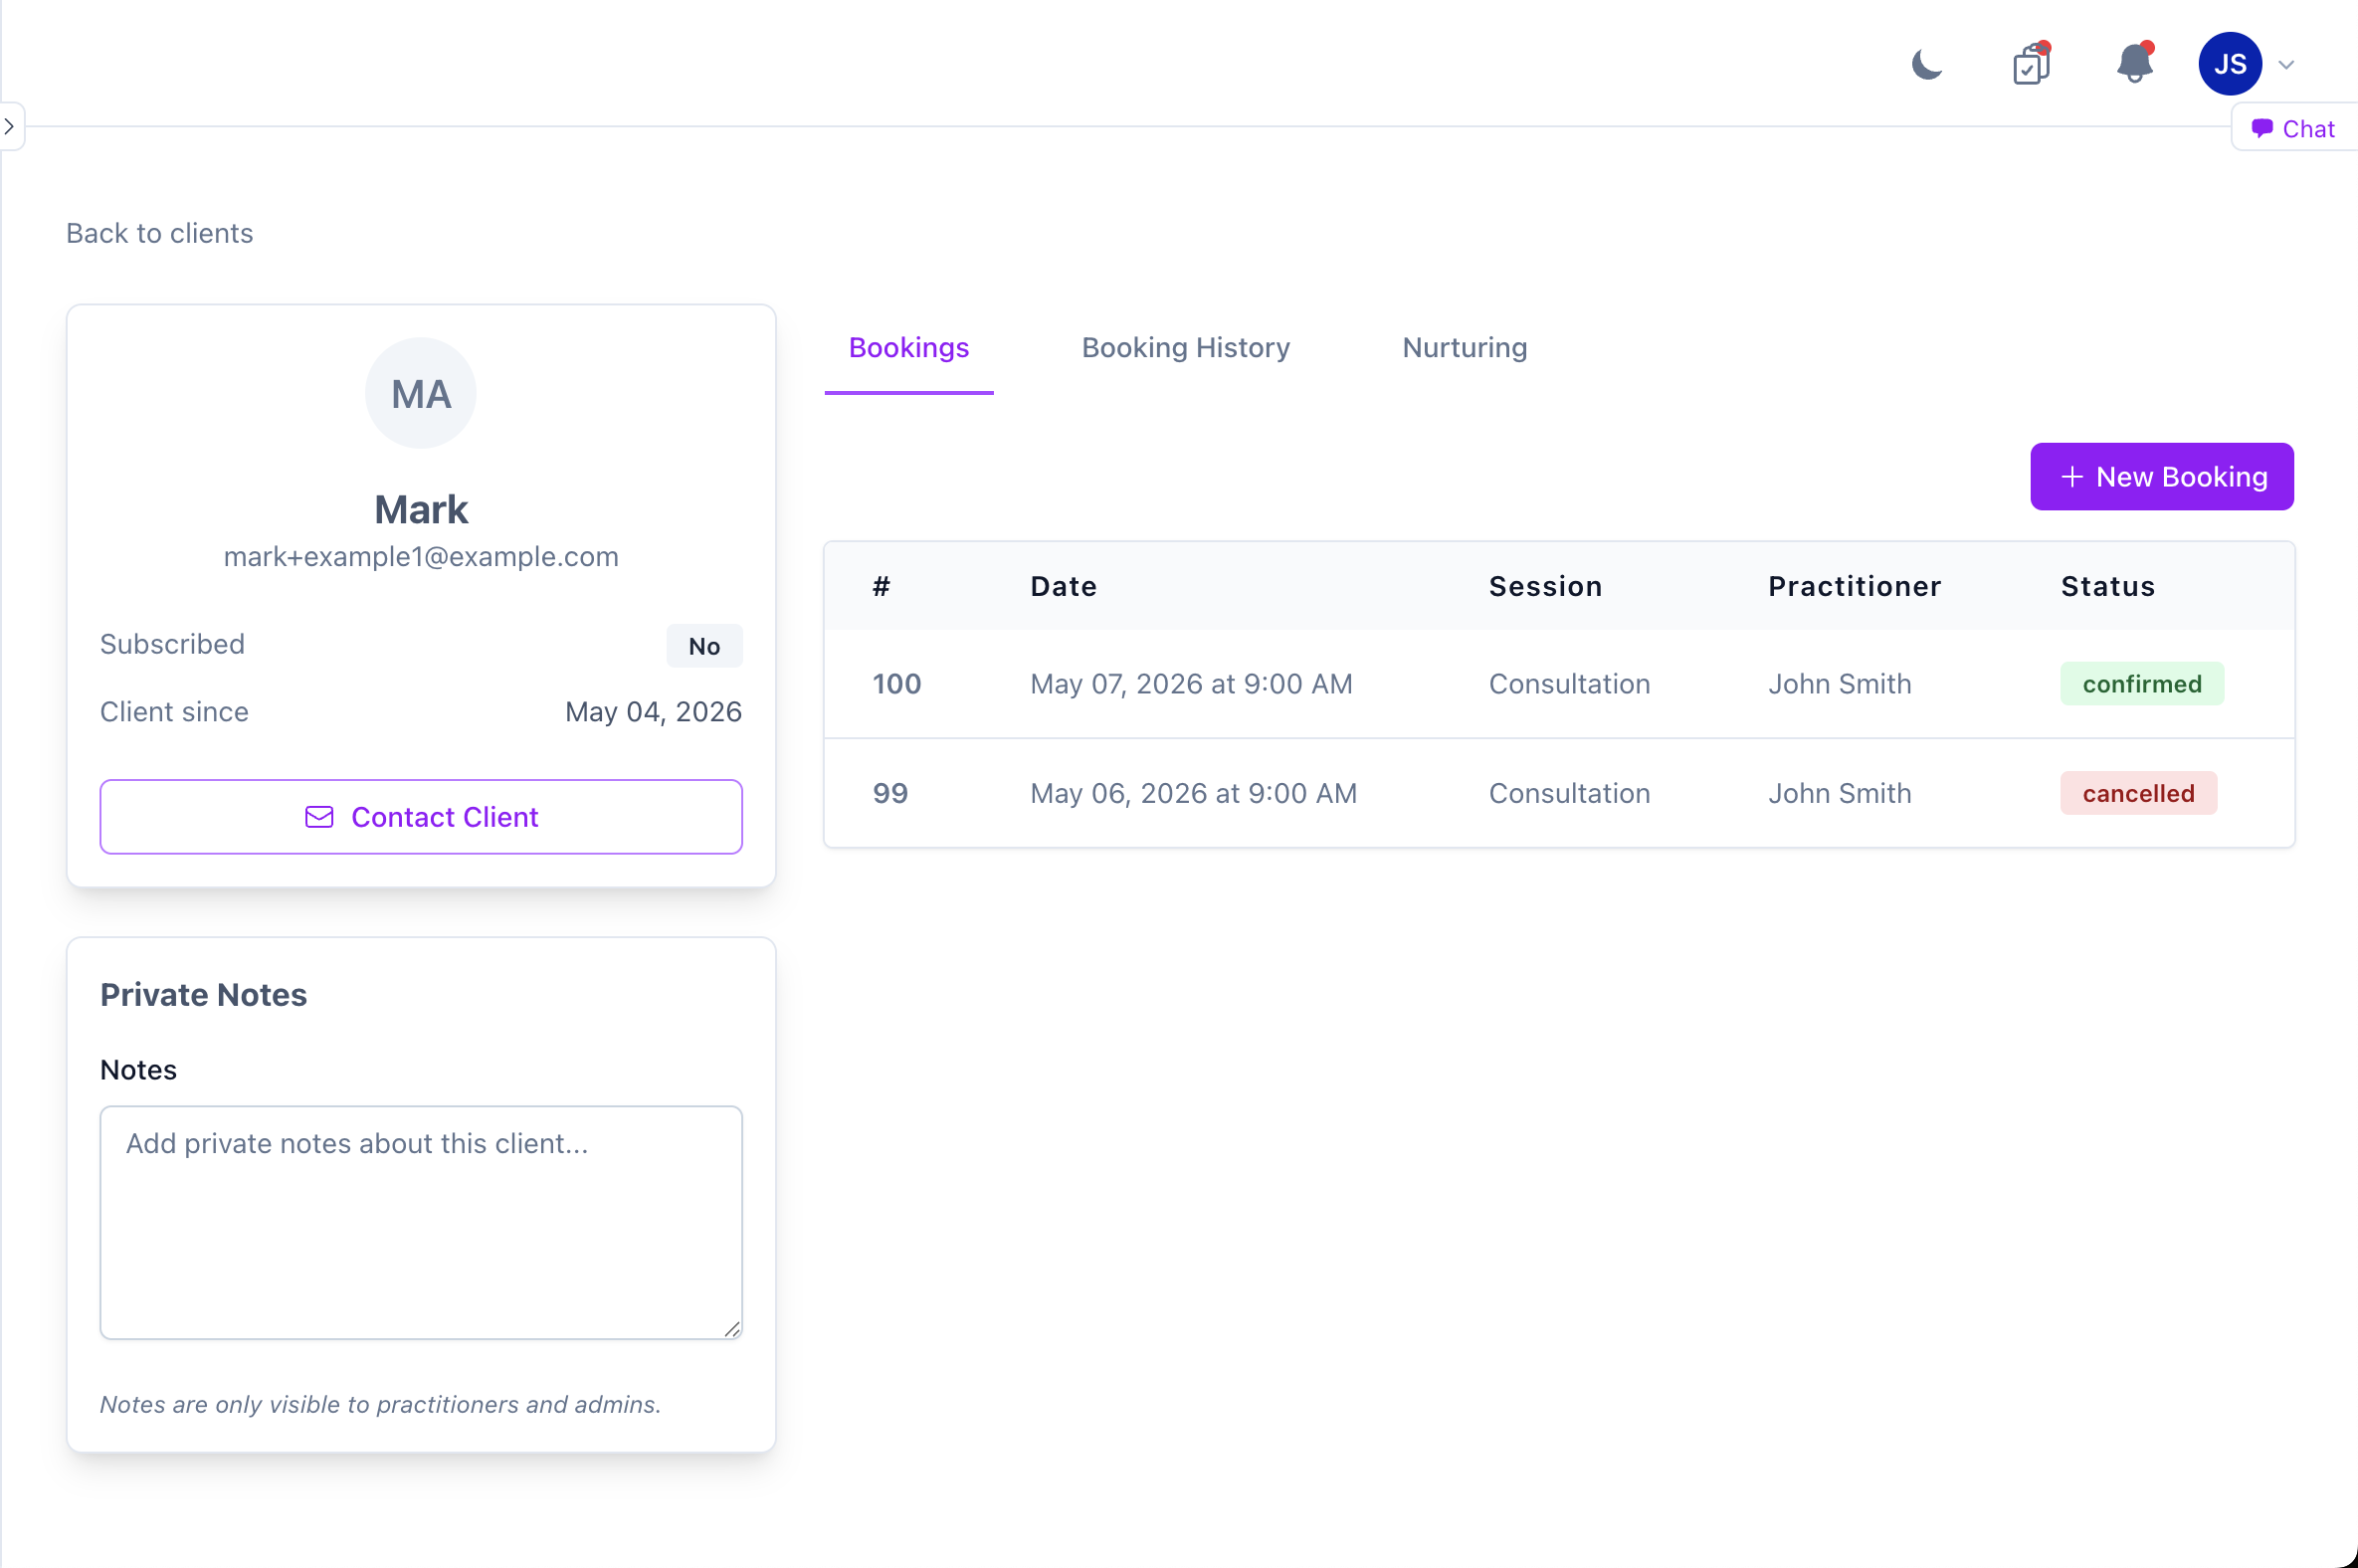Screen dimensions: 2358x1568
Task: Open booking number 100
Action: [897, 684]
